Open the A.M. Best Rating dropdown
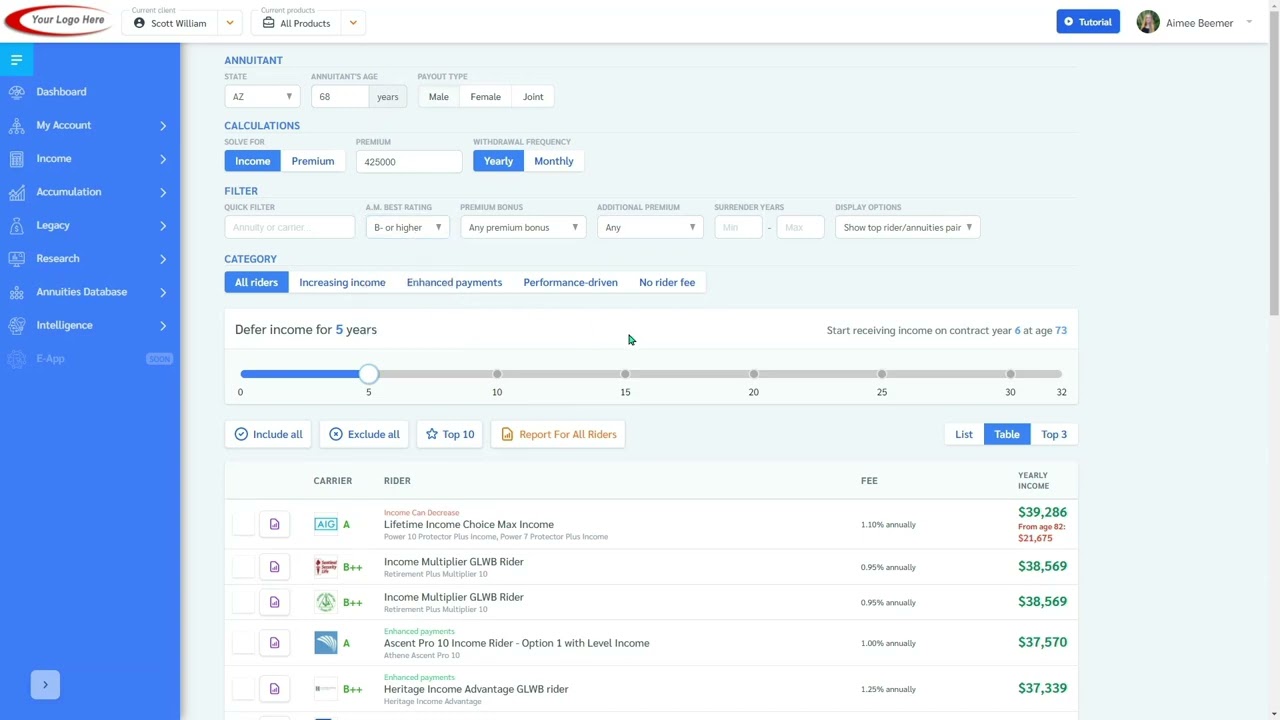This screenshot has width=1280, height=720. (407, 227)
